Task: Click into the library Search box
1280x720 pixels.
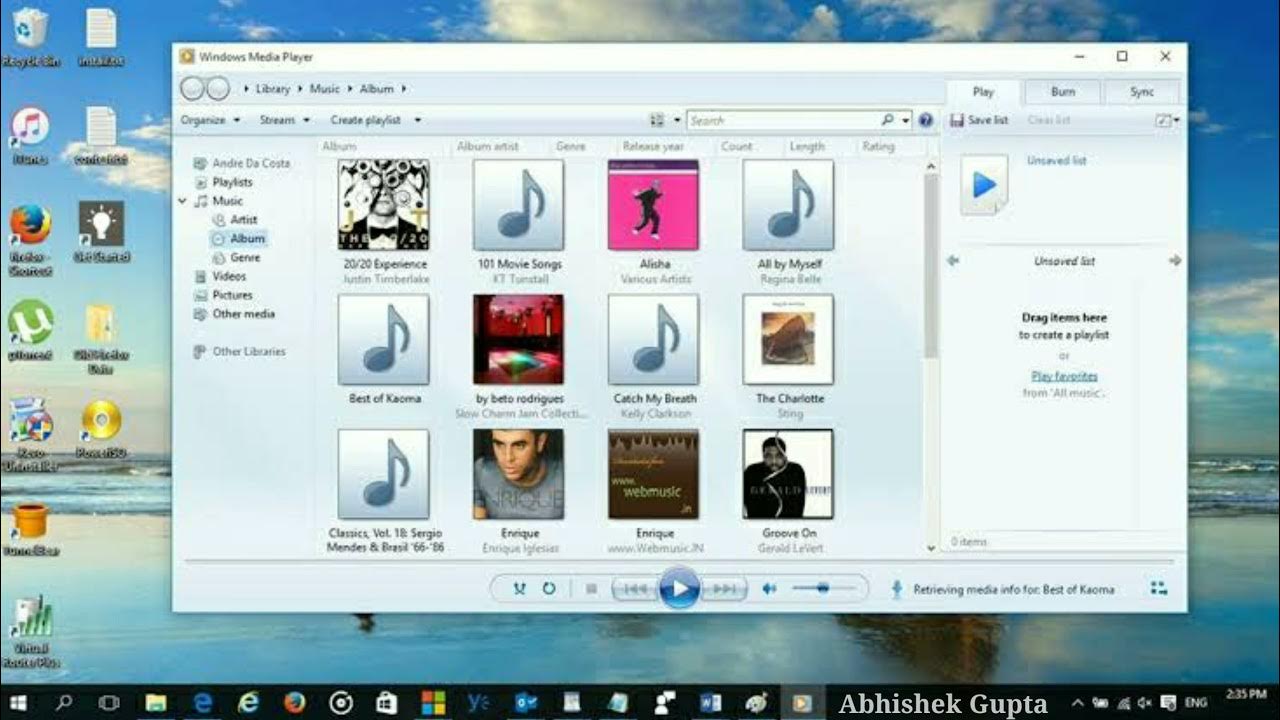Action: click(784, 120)
